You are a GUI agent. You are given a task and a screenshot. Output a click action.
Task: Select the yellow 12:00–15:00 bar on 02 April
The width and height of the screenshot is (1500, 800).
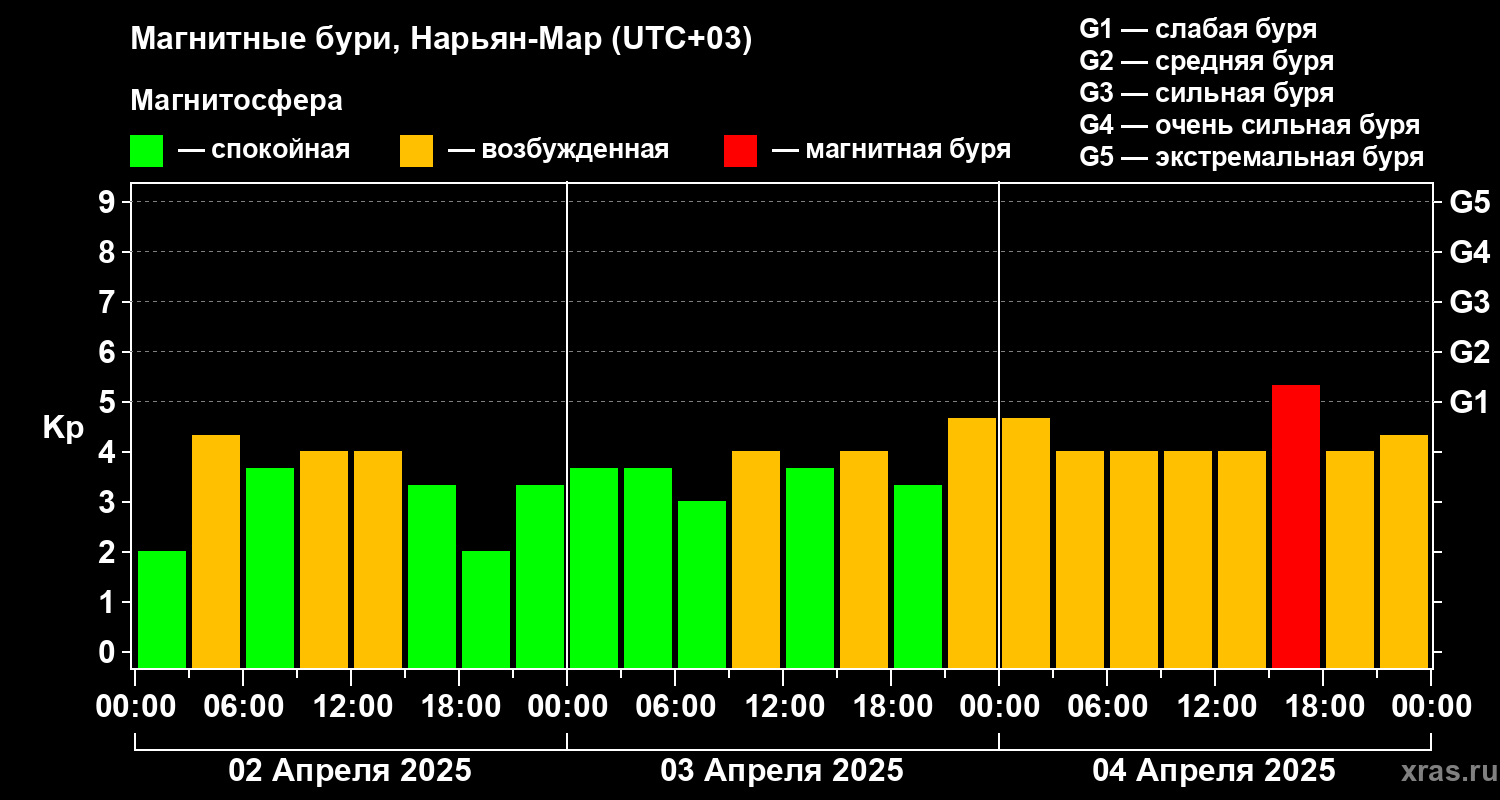[378, 559]
